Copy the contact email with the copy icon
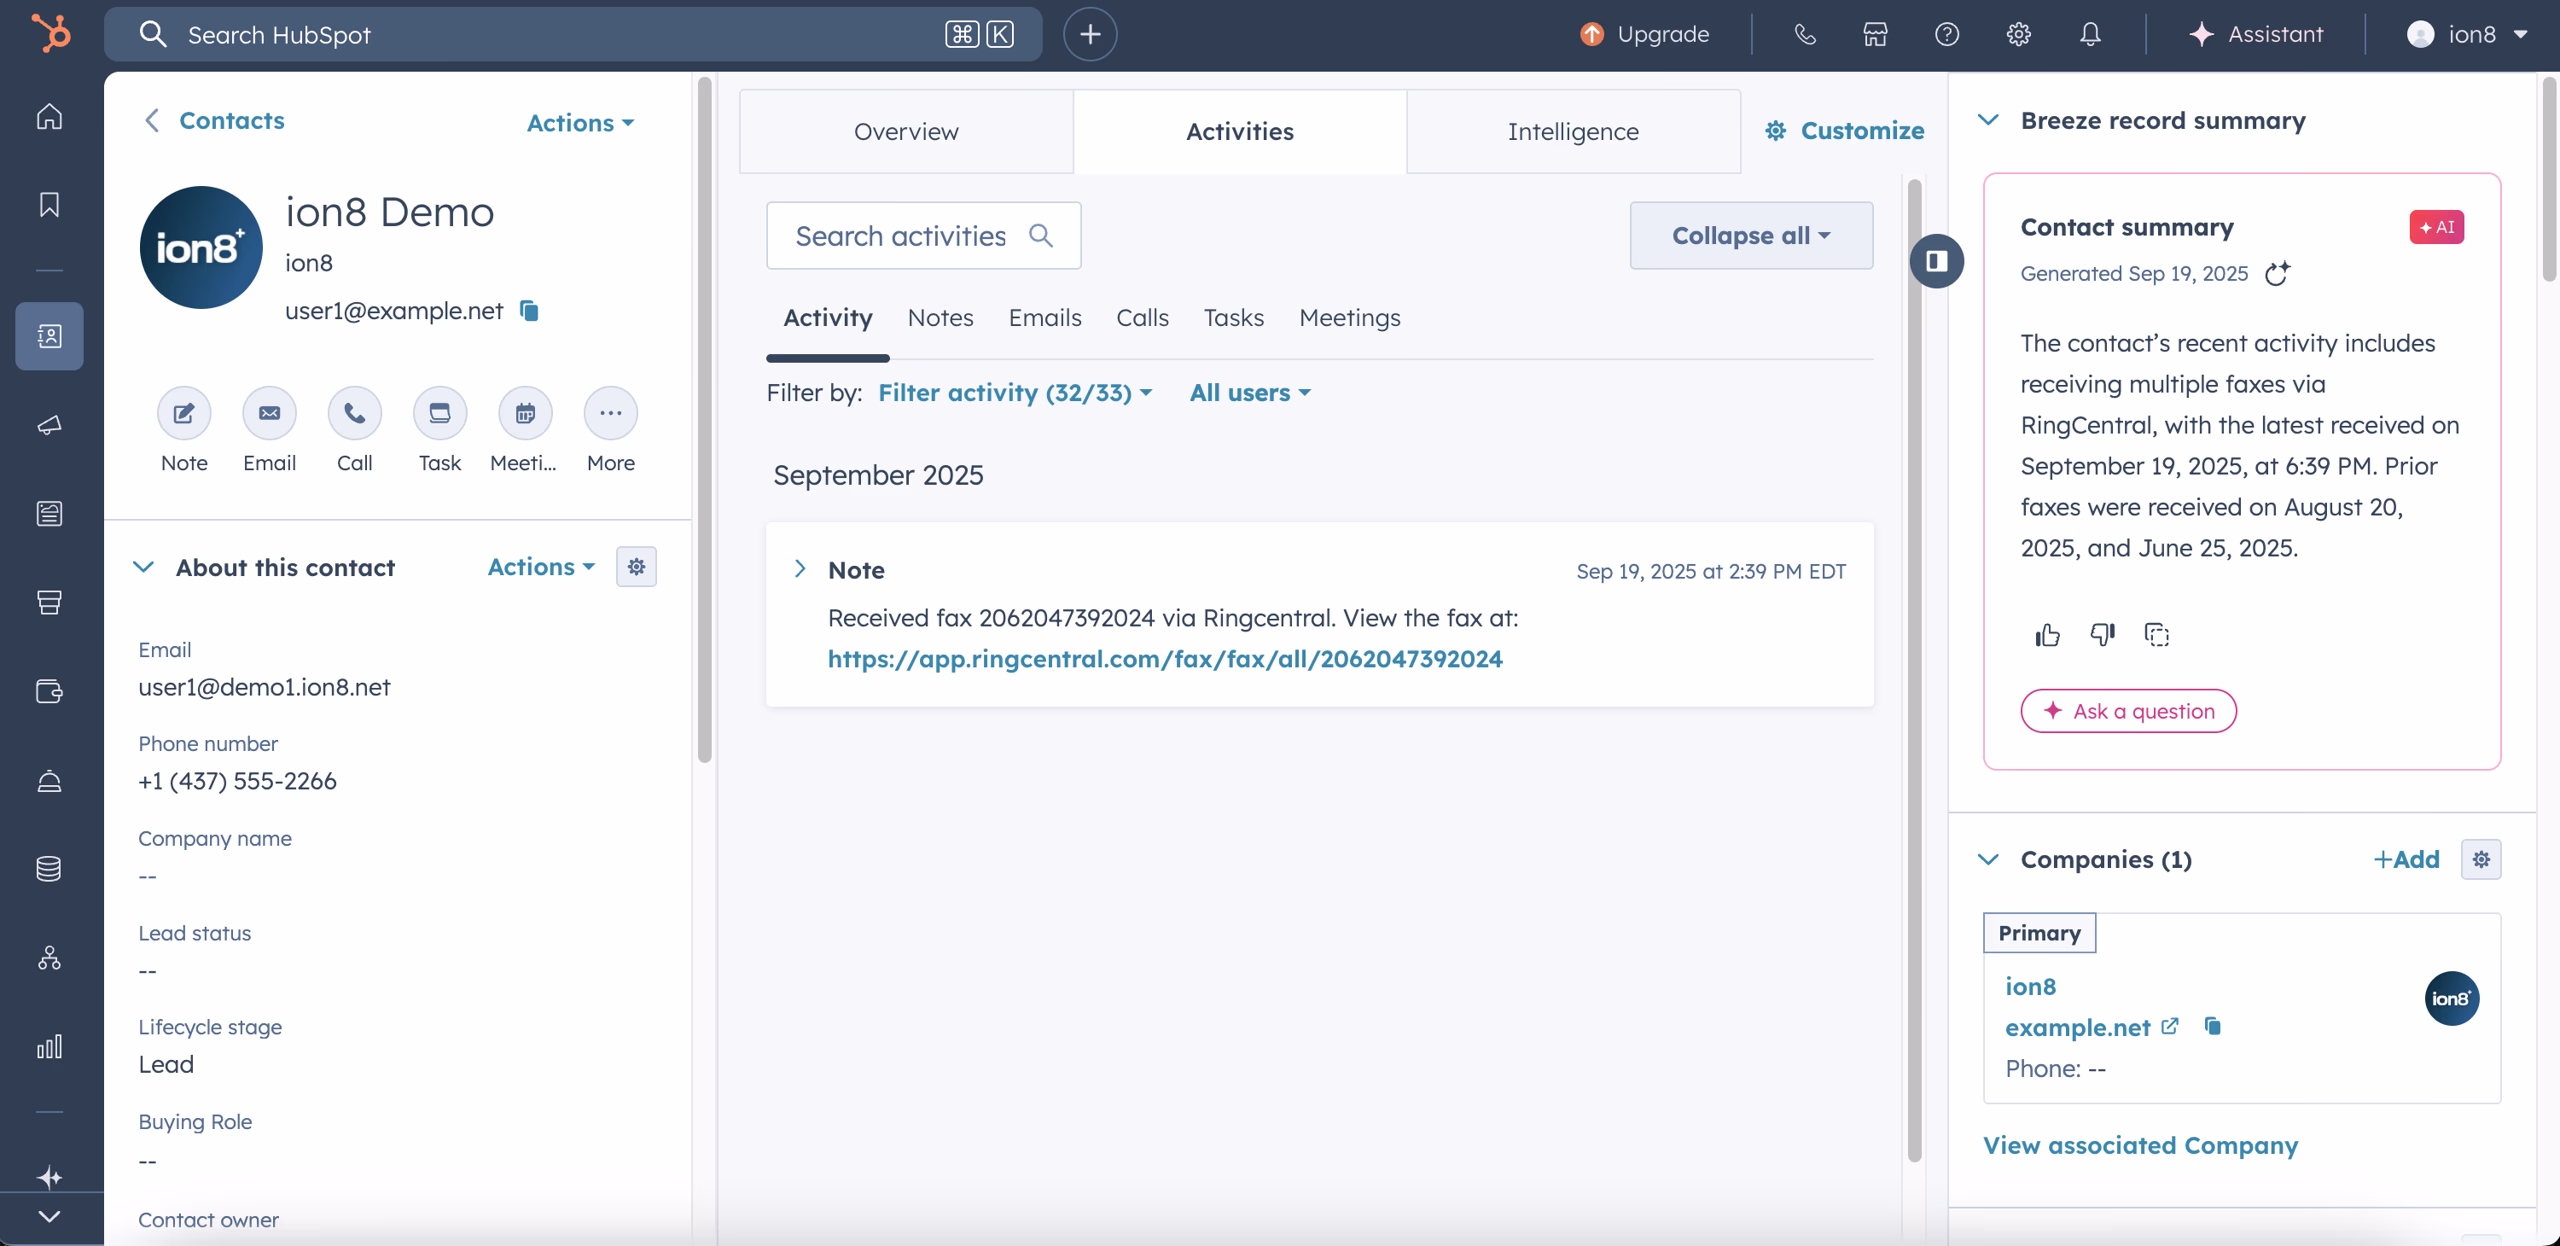The image size is (2560, 1246). click(x=529, y=311)
